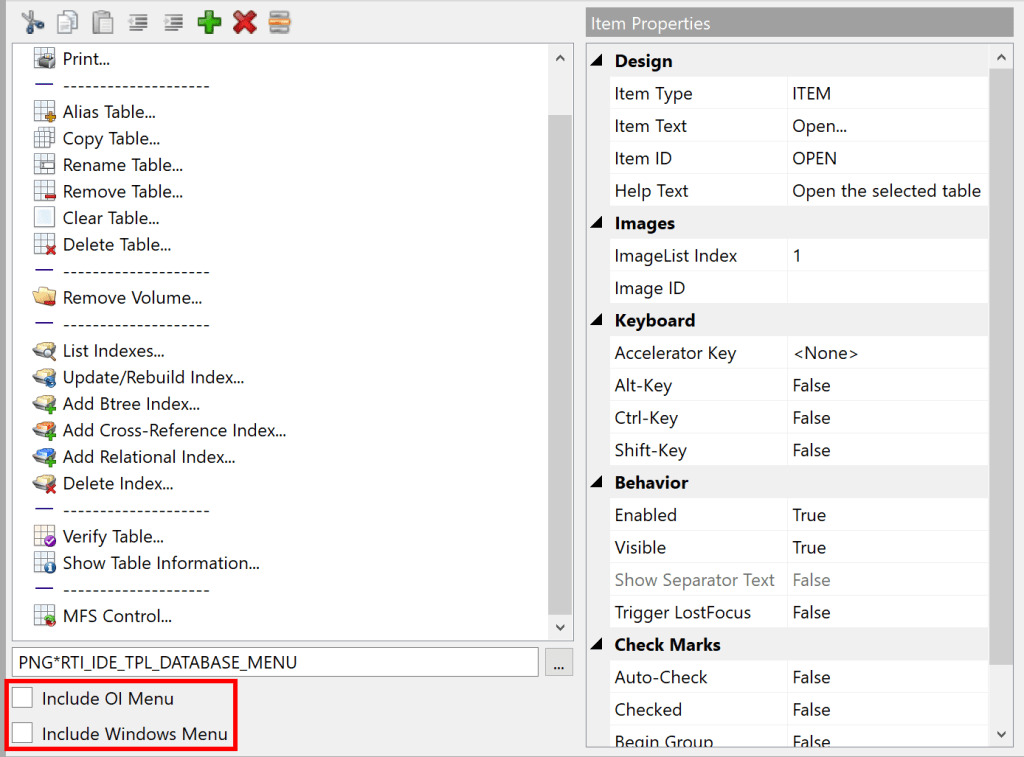This screenshot has height=757, width=1024.
Task: Click the PNG*RTI_IDE_TPL_DATABASE_MENU input field
Action: point(270,662)
